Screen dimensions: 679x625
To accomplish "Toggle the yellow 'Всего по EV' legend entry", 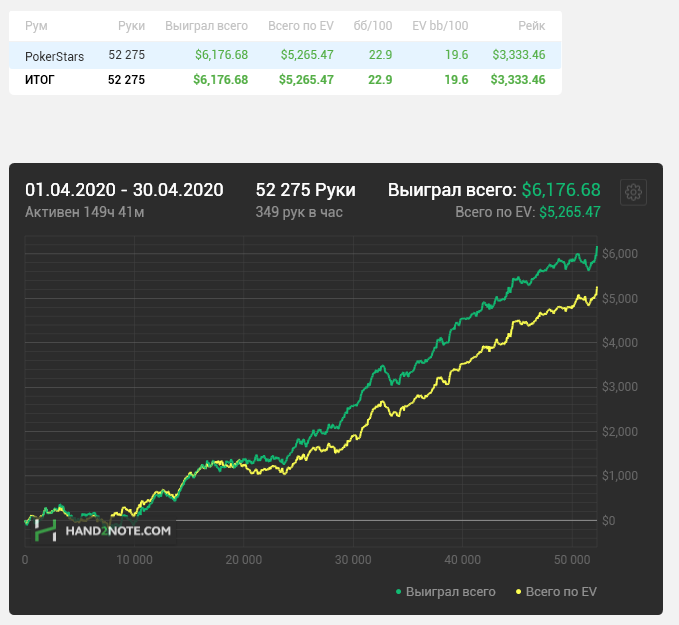I will click(x=556, y=592).
